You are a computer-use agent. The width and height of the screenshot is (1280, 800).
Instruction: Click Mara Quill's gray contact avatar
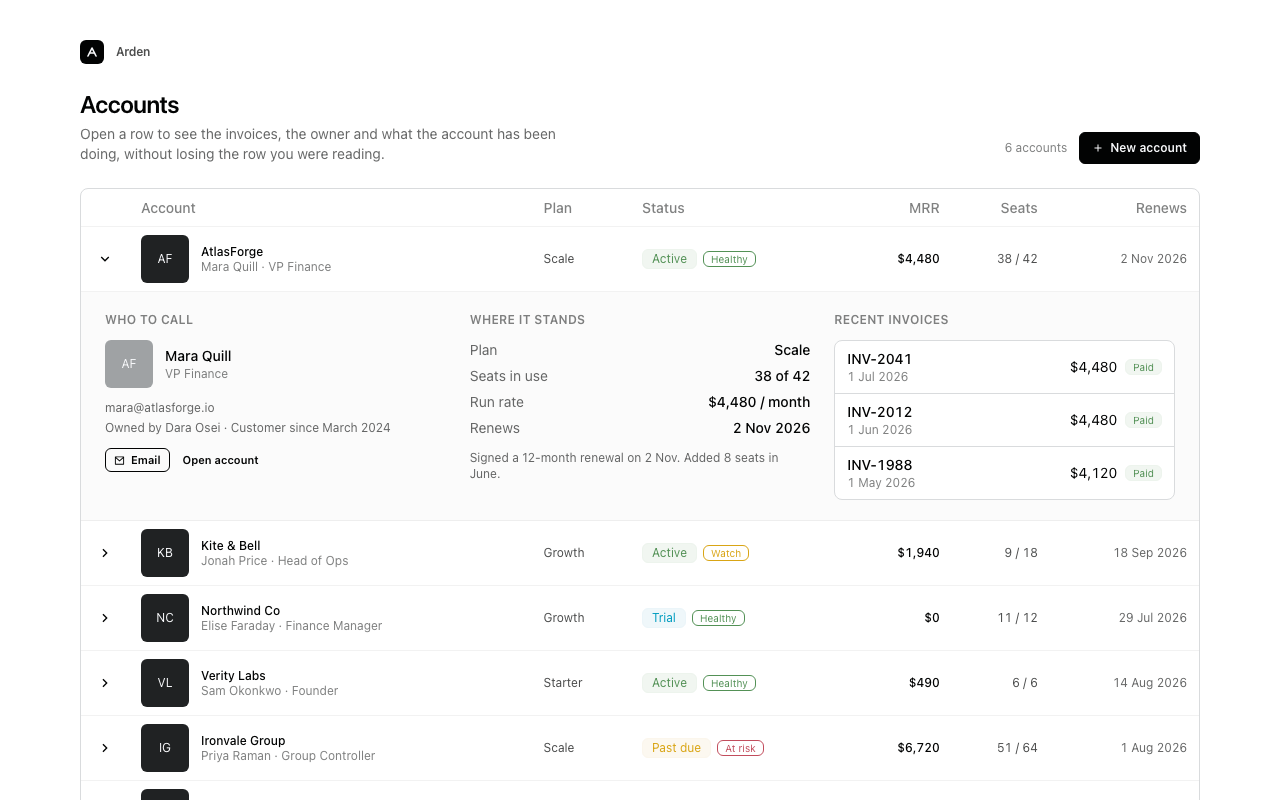(x=129, y=364)
